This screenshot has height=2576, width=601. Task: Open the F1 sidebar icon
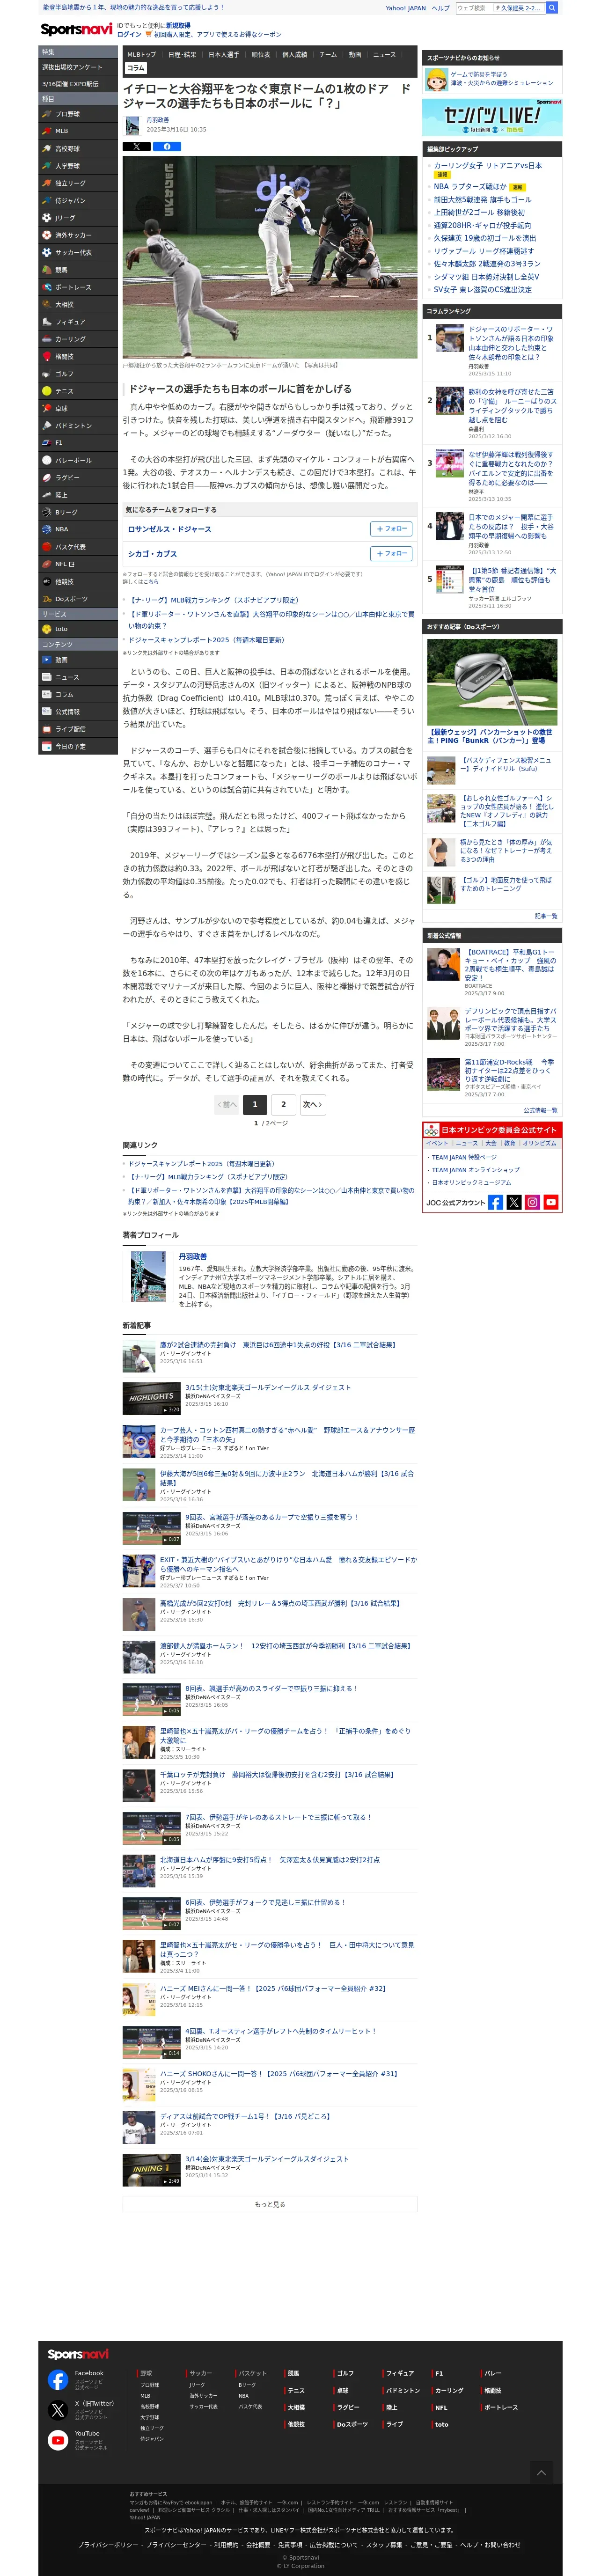point(47,443)
